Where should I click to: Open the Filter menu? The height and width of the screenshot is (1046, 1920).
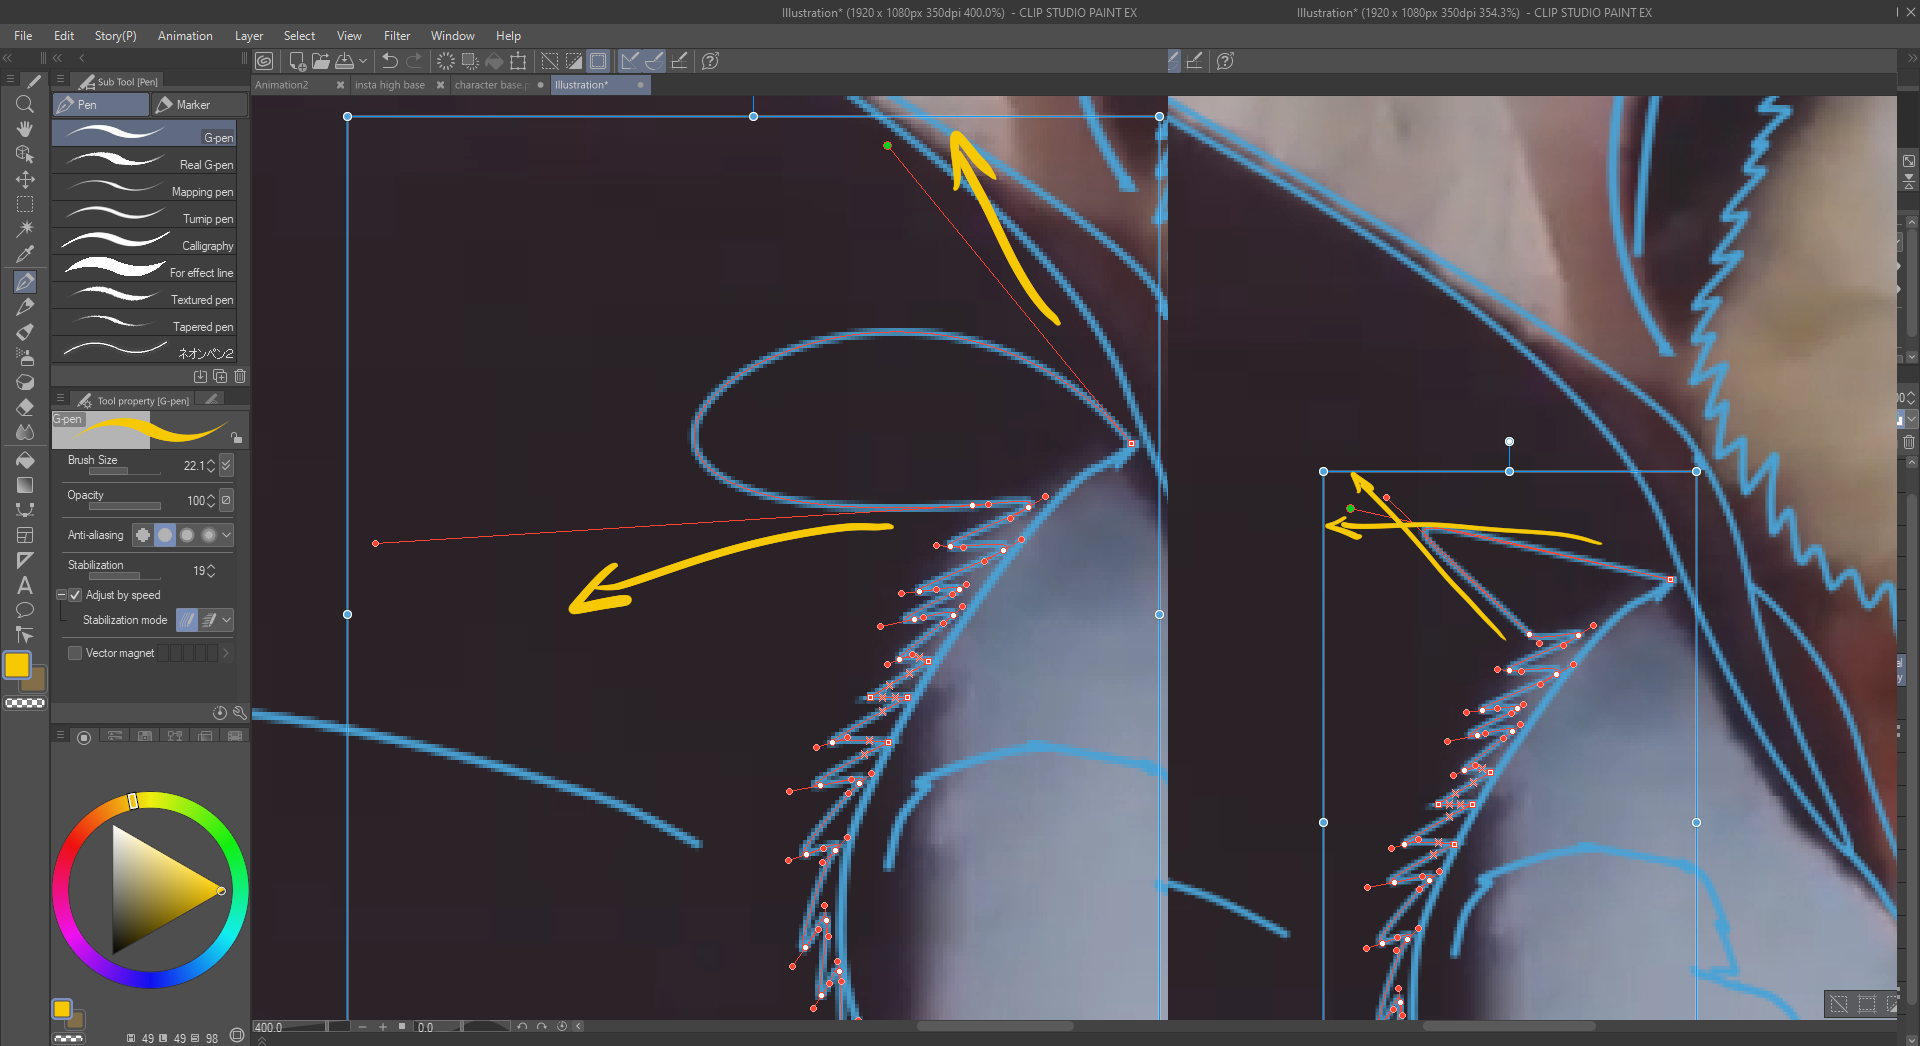pos(397,36)
